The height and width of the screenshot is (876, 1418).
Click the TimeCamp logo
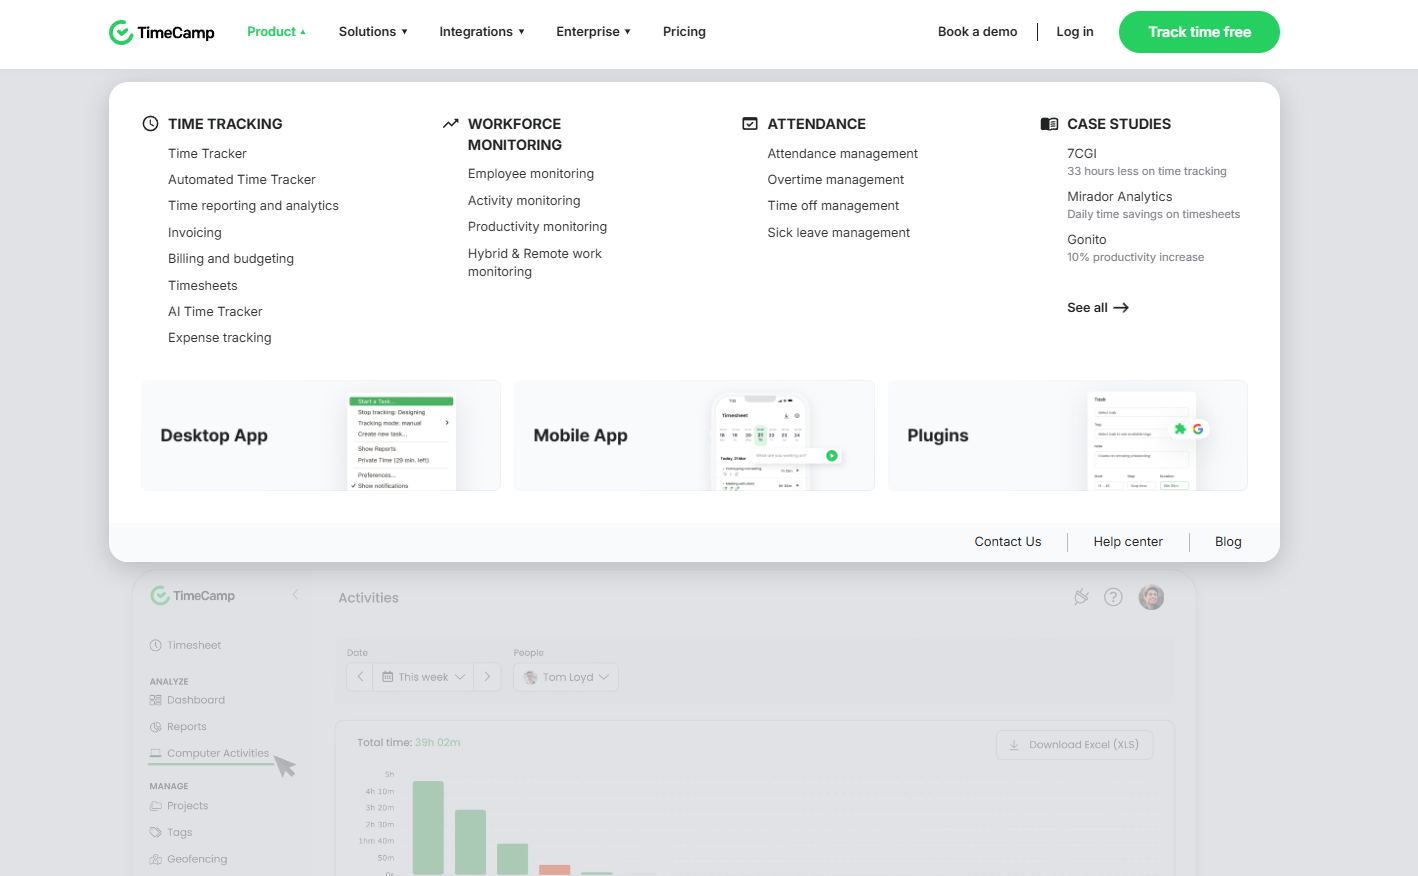point(162,31)
